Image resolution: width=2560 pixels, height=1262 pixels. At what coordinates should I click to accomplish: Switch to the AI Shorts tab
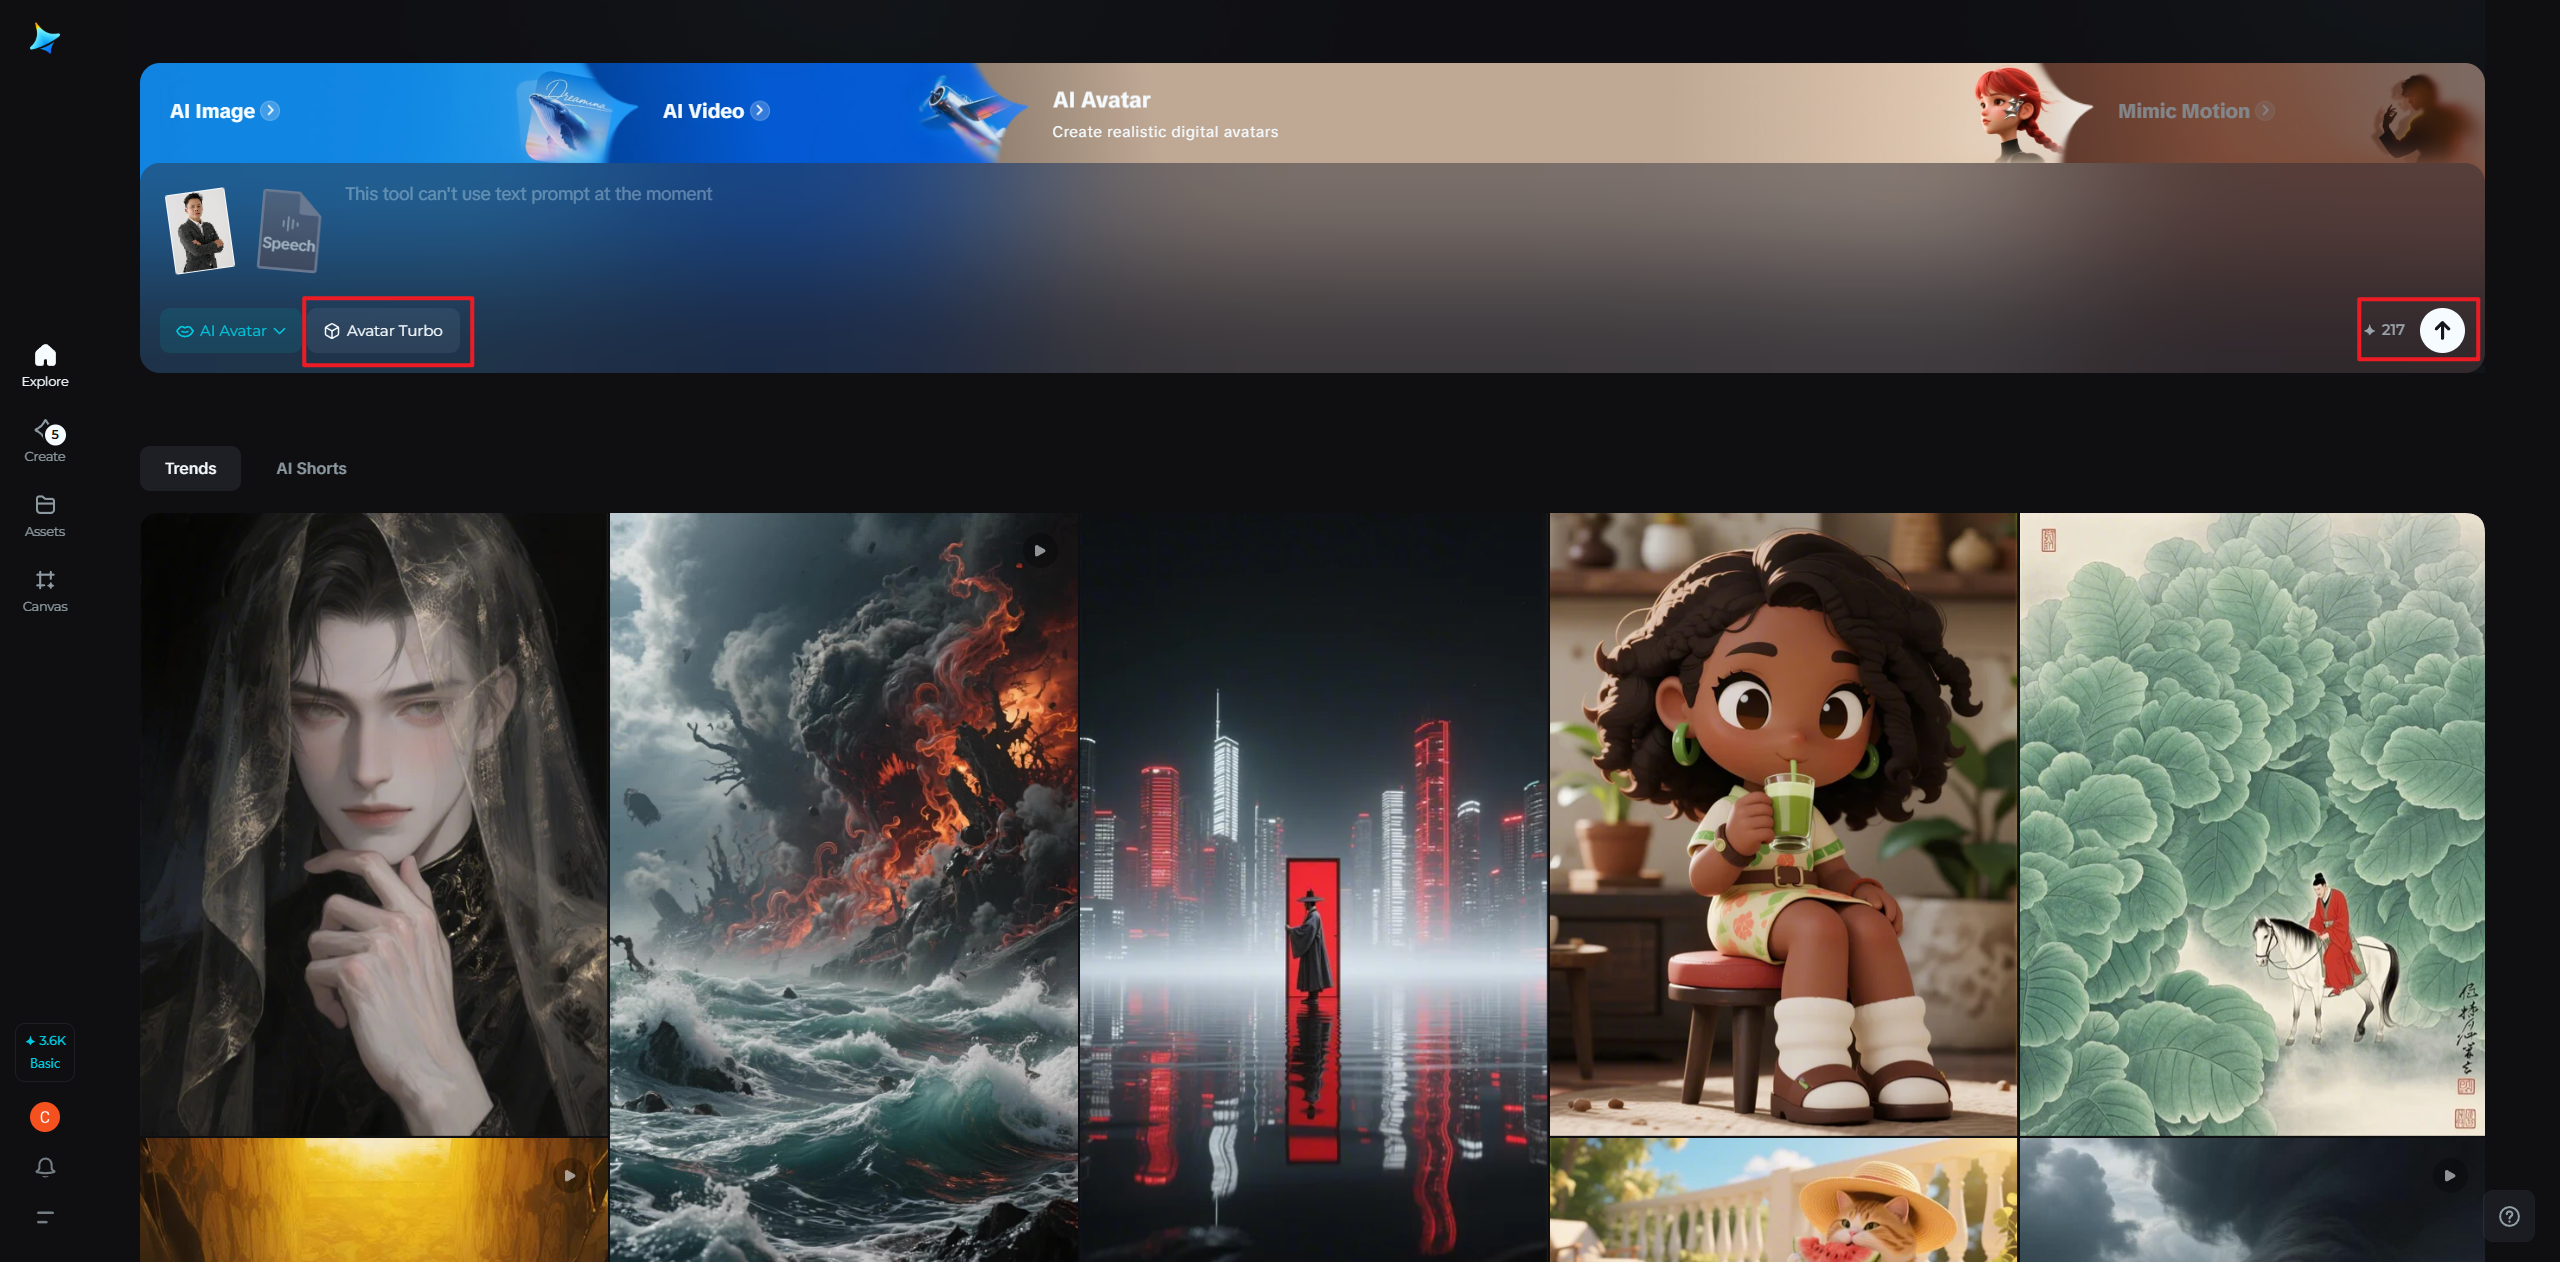310,468
